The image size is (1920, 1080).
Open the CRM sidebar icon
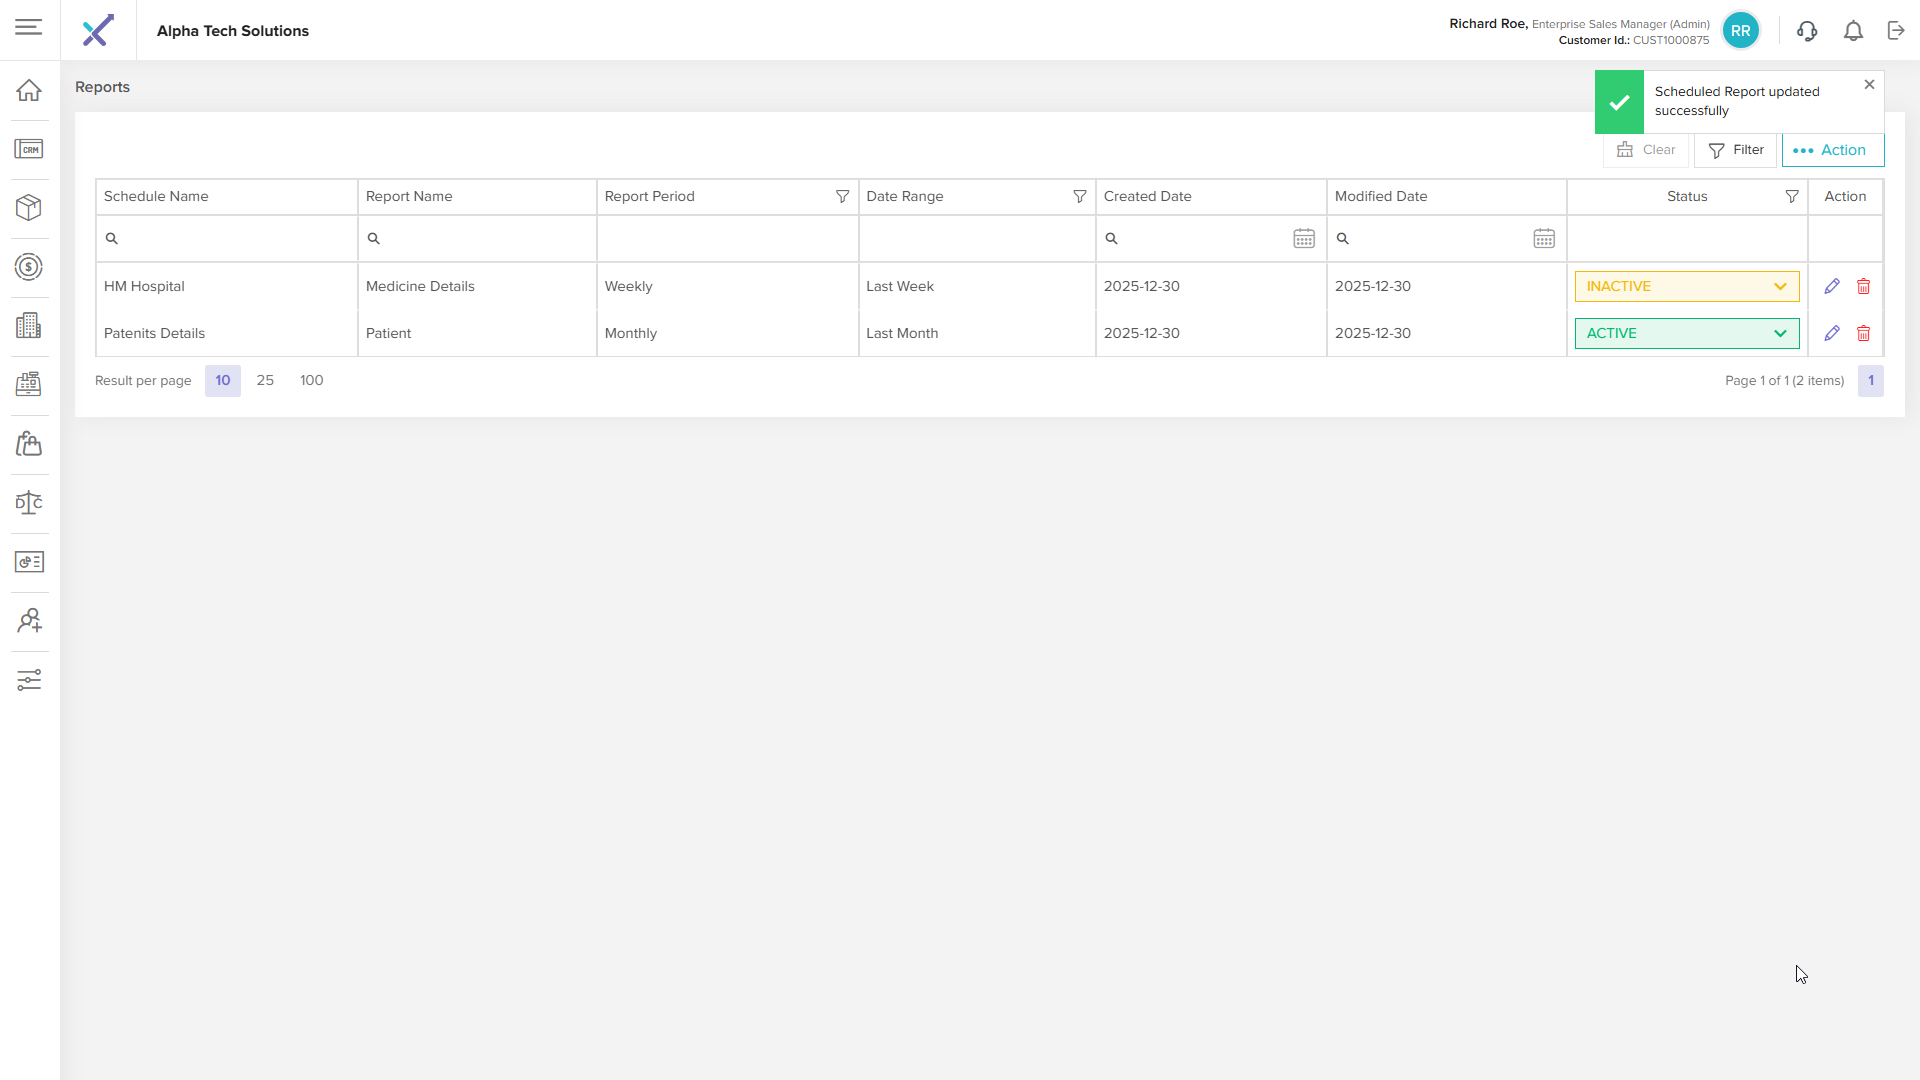tap(29, 149)
